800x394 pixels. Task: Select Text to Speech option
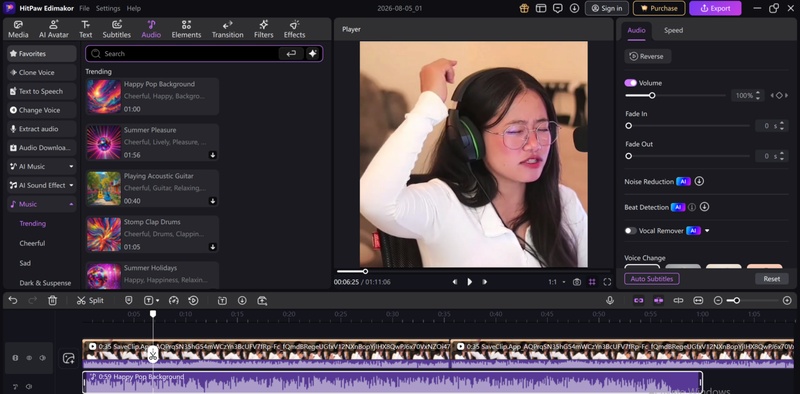[x=42, y=91]
